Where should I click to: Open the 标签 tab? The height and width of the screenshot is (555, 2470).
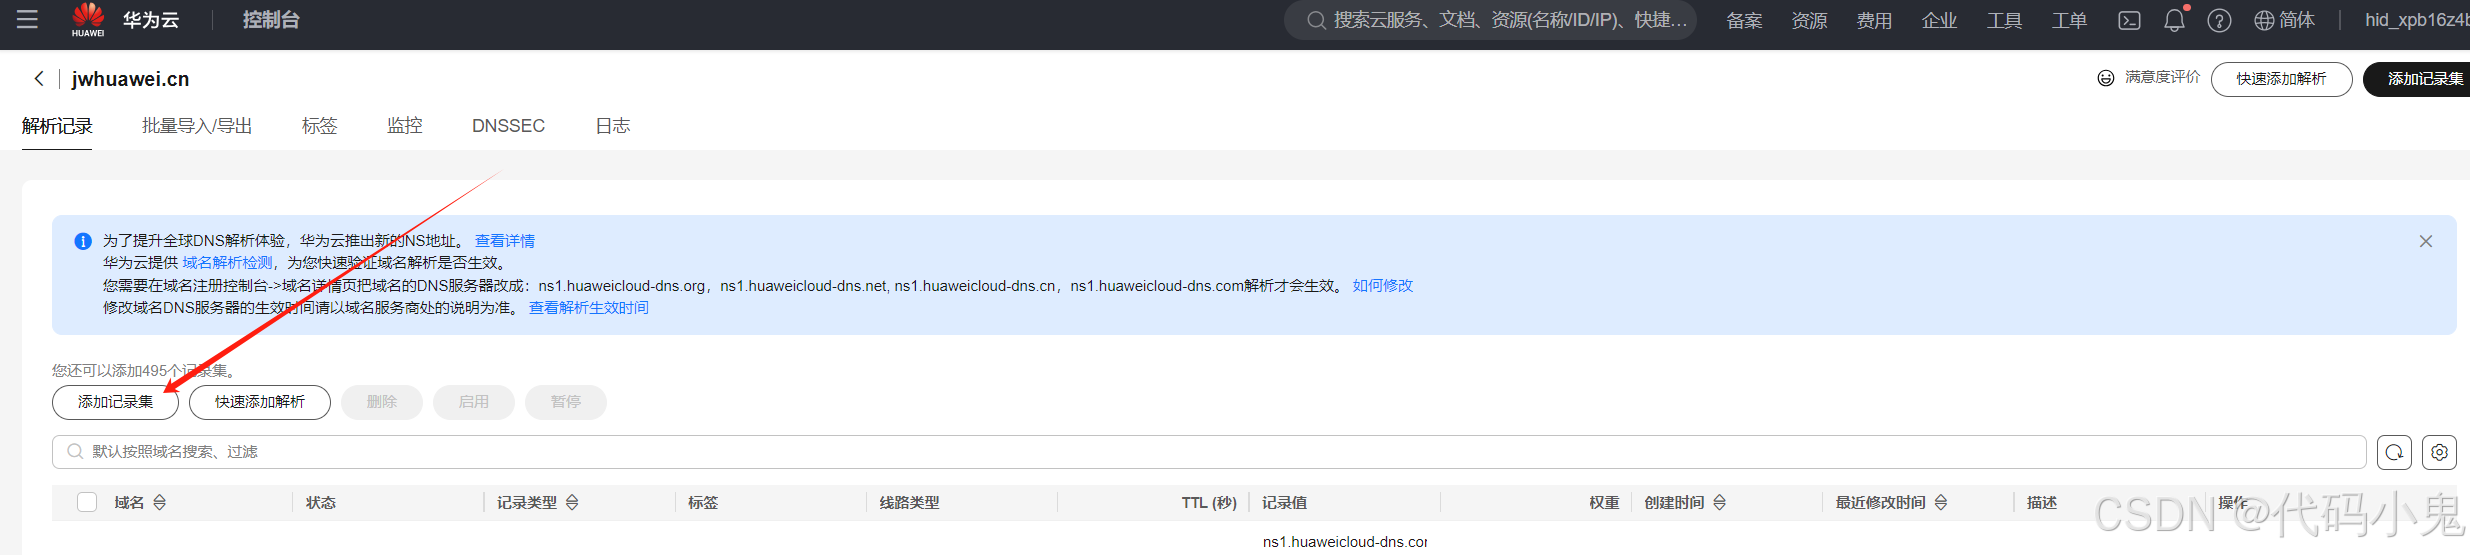click(320, 126)
